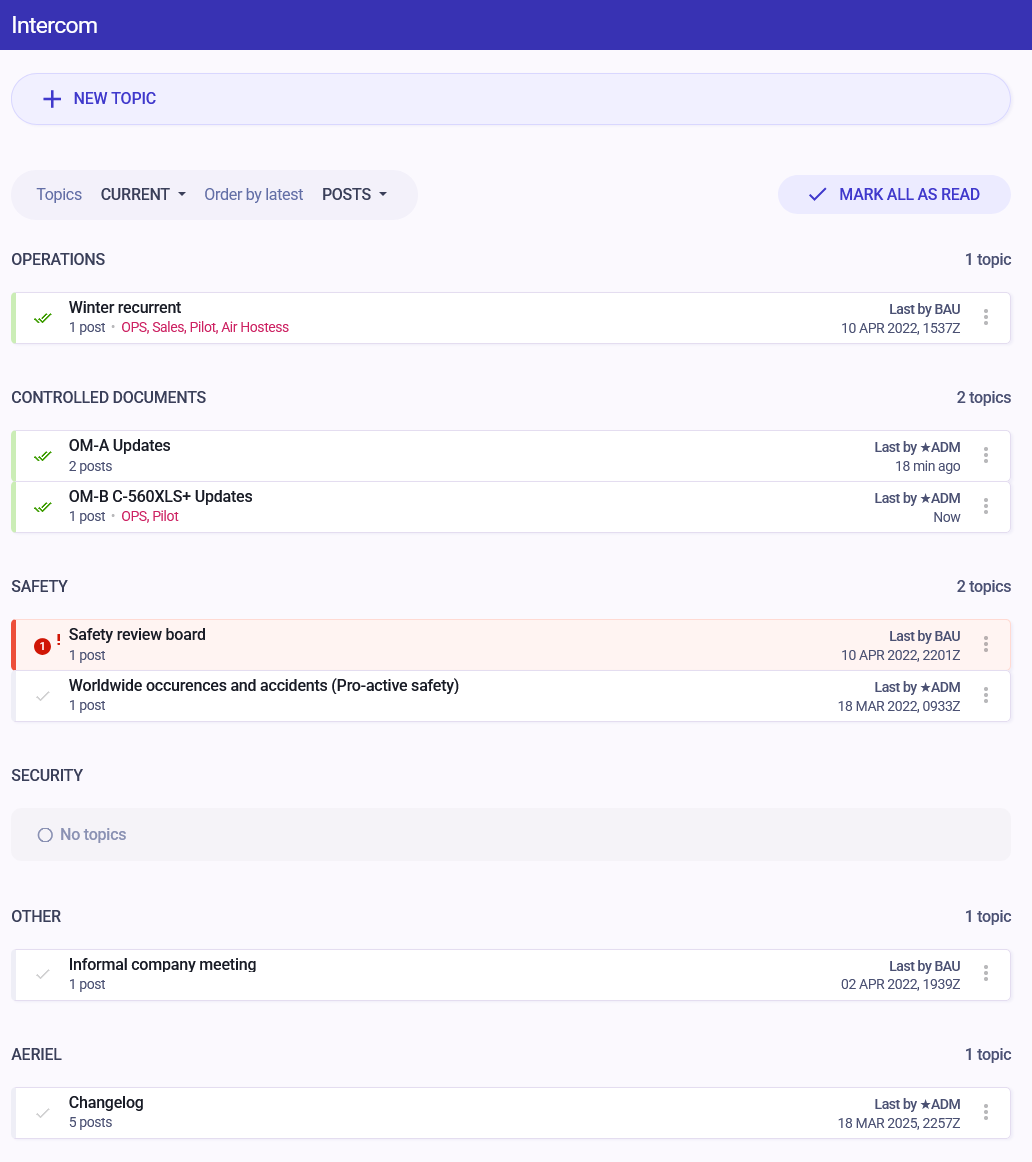The image size is (1032, 1162).
Task: Open options menu for Informal company meeting
Action: [x=985, y=974]
